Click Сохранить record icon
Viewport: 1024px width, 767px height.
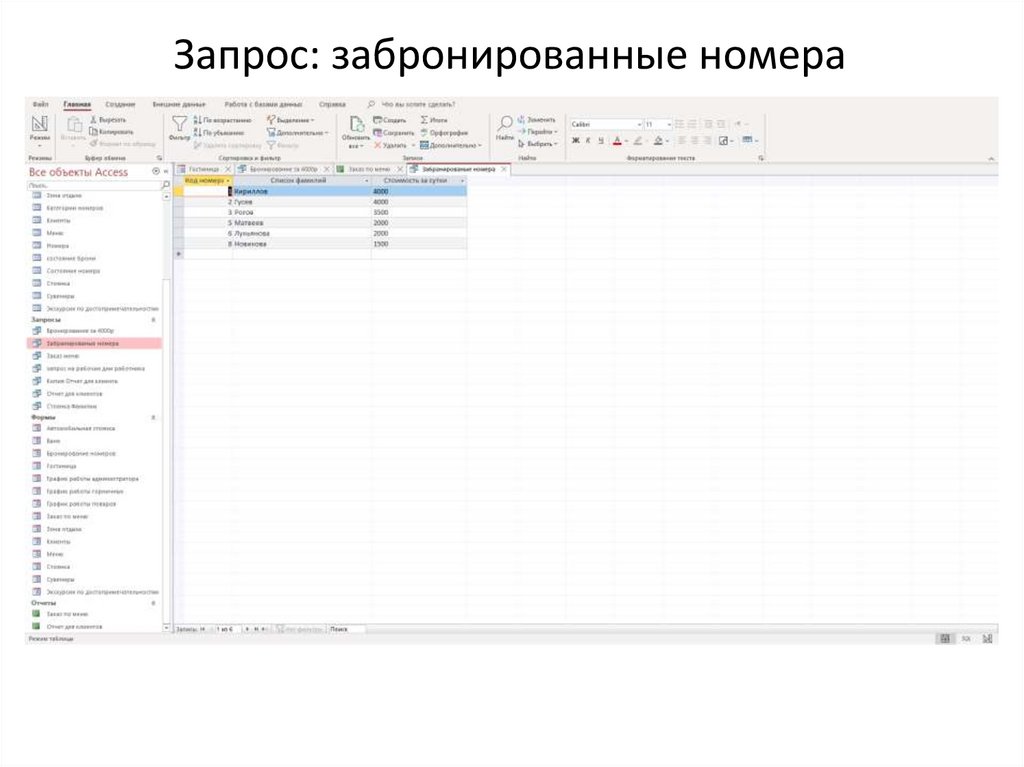coord(377,133)
